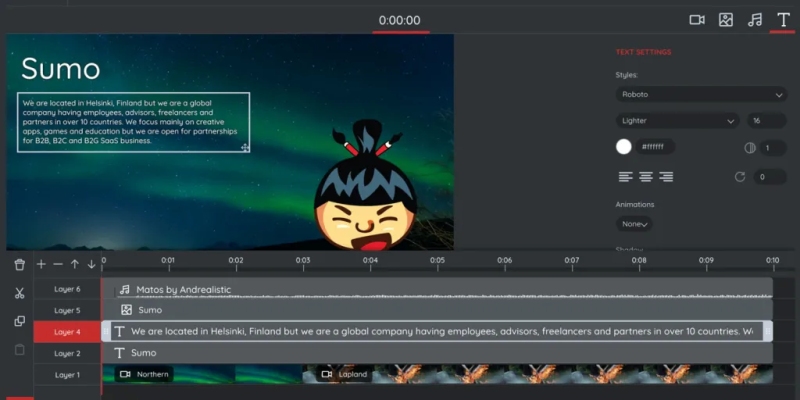Move layer up with up arrow
The image size is (800, 400).
(74, 264)
